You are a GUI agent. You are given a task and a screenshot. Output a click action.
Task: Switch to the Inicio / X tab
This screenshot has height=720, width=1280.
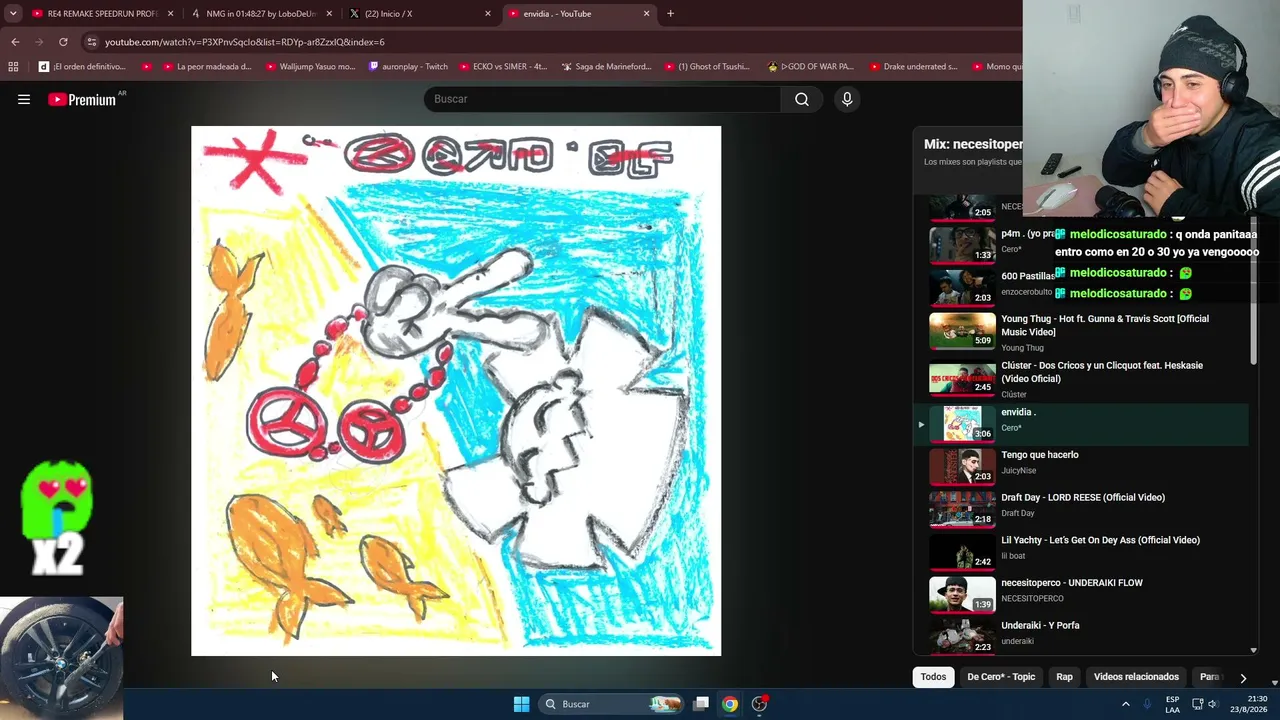point(420,14)
